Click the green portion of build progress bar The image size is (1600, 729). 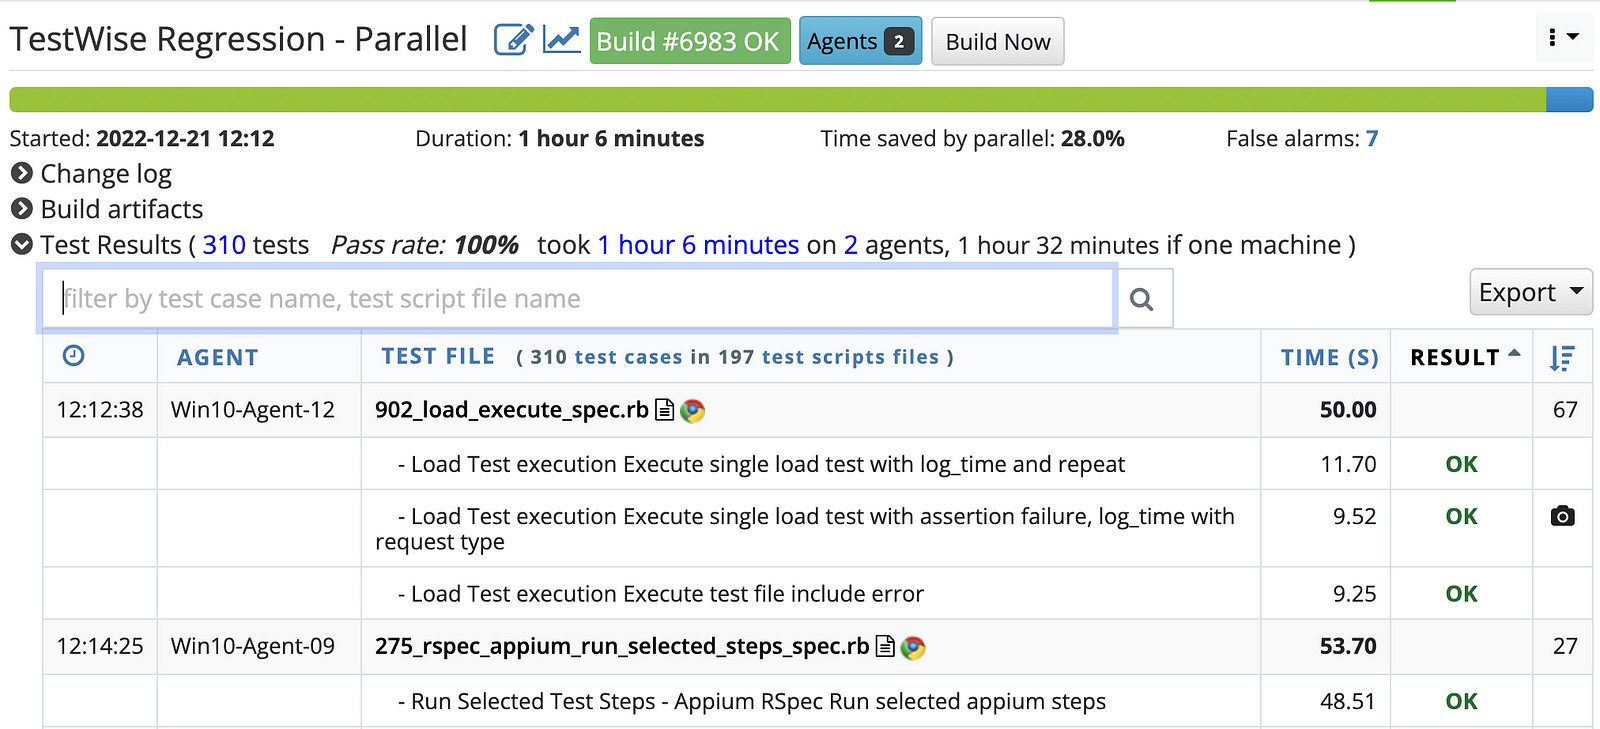[778, 99]
